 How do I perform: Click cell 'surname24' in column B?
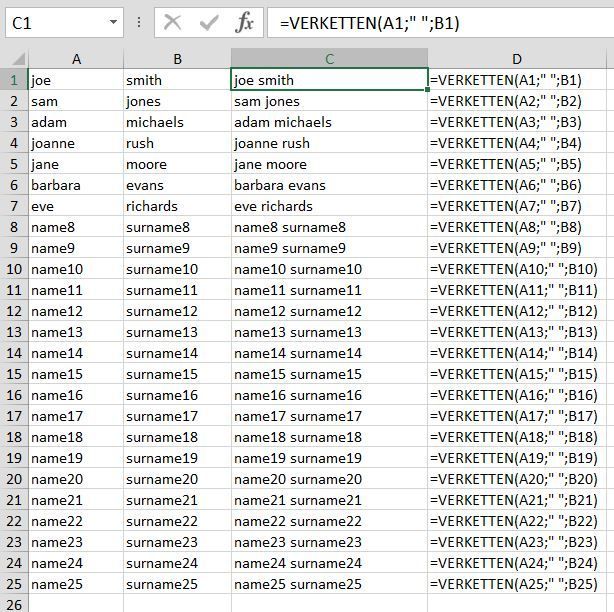click(177, 563)
